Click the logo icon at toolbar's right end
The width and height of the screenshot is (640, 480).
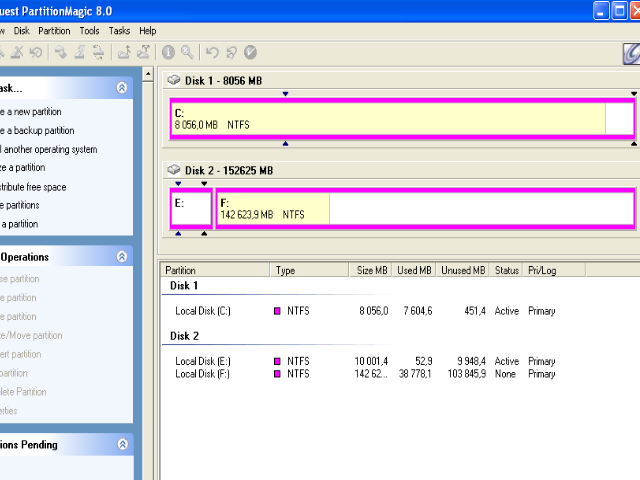point(631,53)
